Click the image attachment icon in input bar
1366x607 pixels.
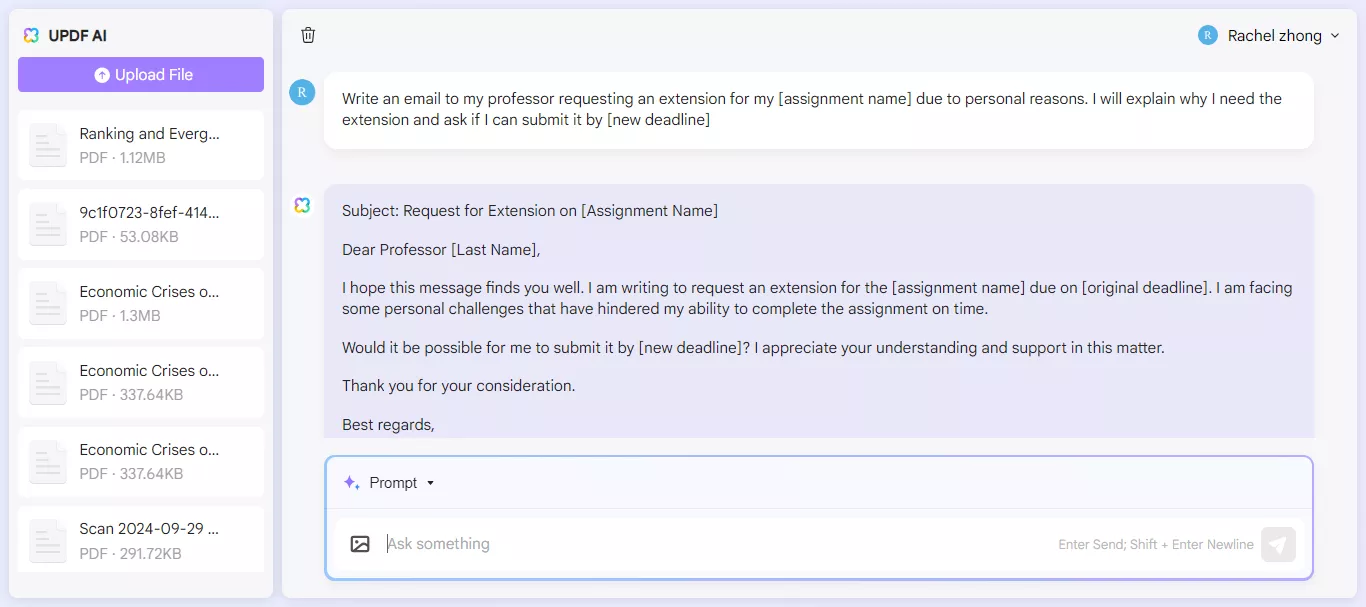pos(360,543)
